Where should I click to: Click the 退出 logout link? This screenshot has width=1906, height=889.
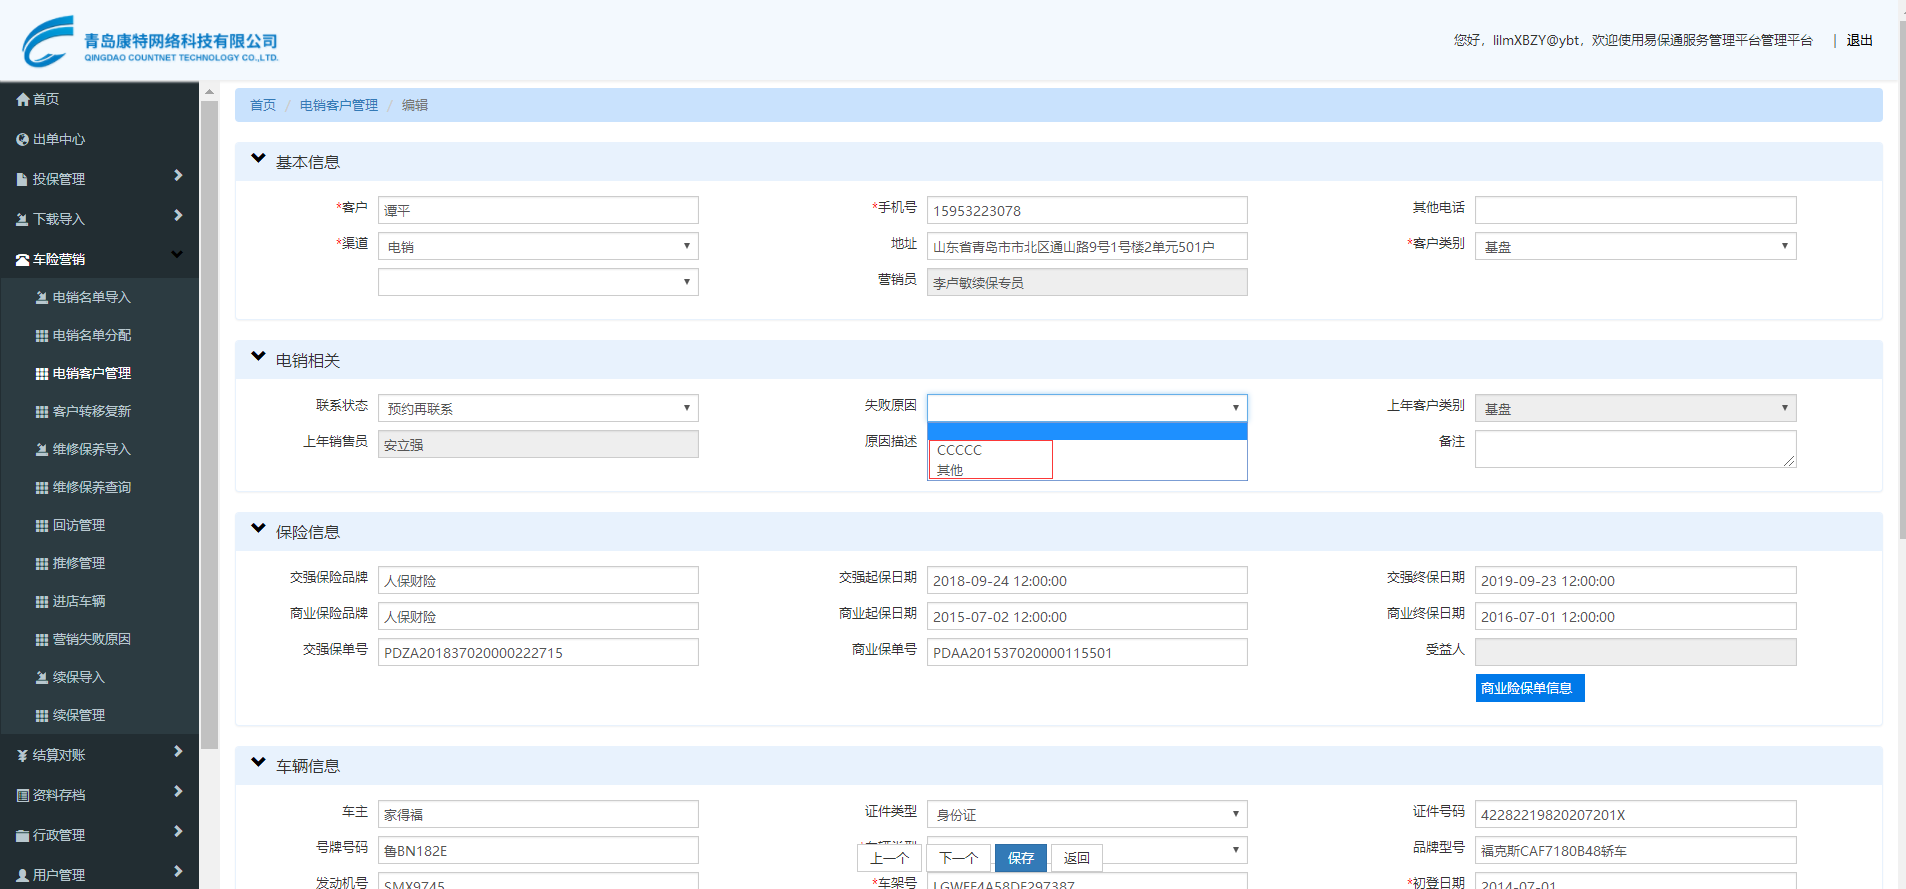[x=1859, y=40]
